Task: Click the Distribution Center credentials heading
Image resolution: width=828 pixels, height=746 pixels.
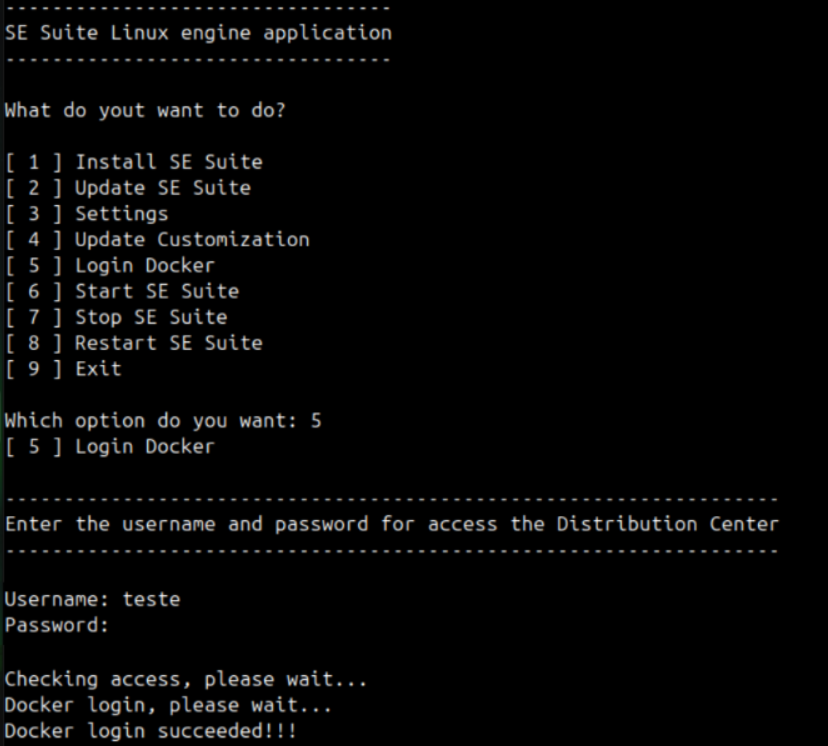Action: 391,524
